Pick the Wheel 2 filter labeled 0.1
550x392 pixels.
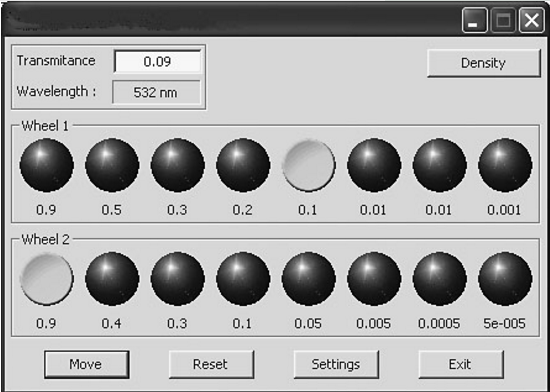click(243, 279)
